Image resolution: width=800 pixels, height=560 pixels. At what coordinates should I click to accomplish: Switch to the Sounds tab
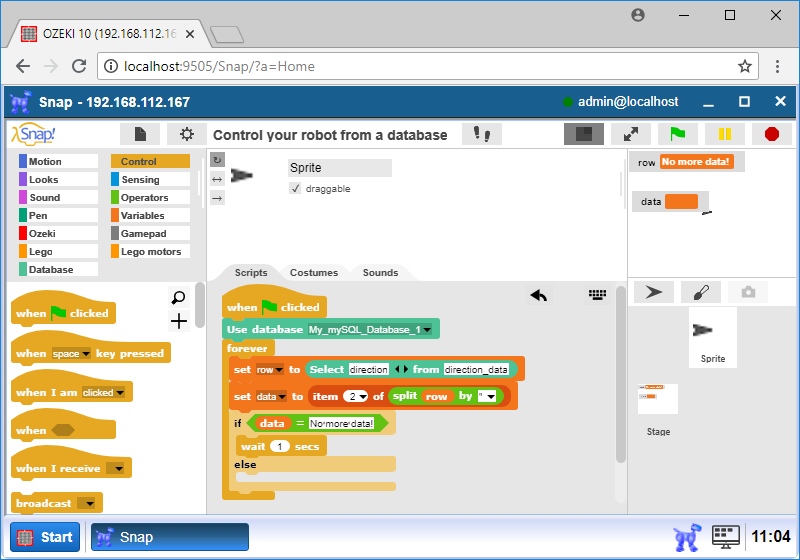coord(380,272)
